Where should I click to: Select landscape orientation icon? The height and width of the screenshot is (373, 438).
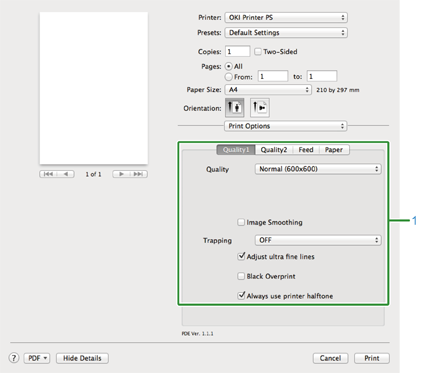tap(260, 108)
